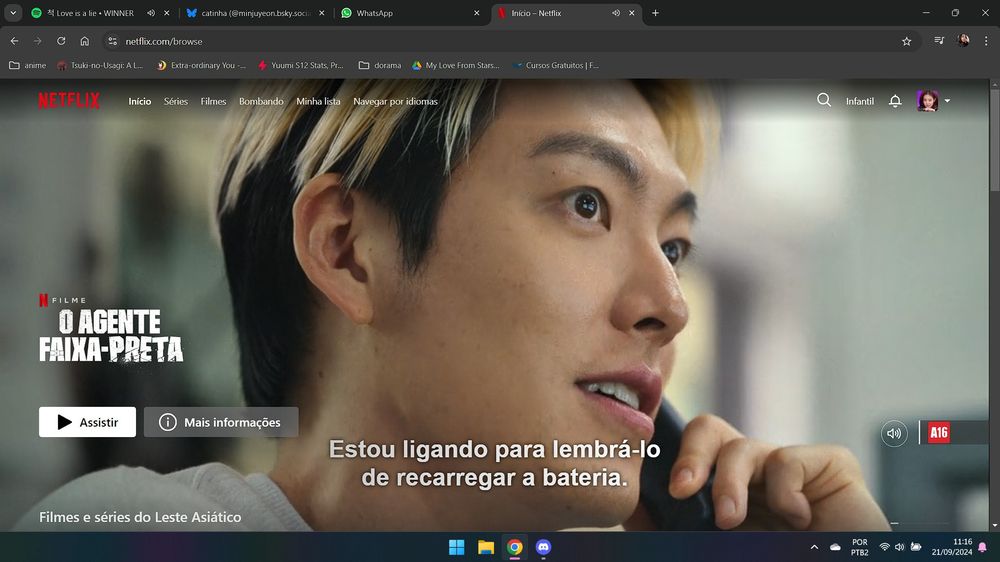
Task: Open File Explorer from the taskbar
Action: (x=486, y=547)
